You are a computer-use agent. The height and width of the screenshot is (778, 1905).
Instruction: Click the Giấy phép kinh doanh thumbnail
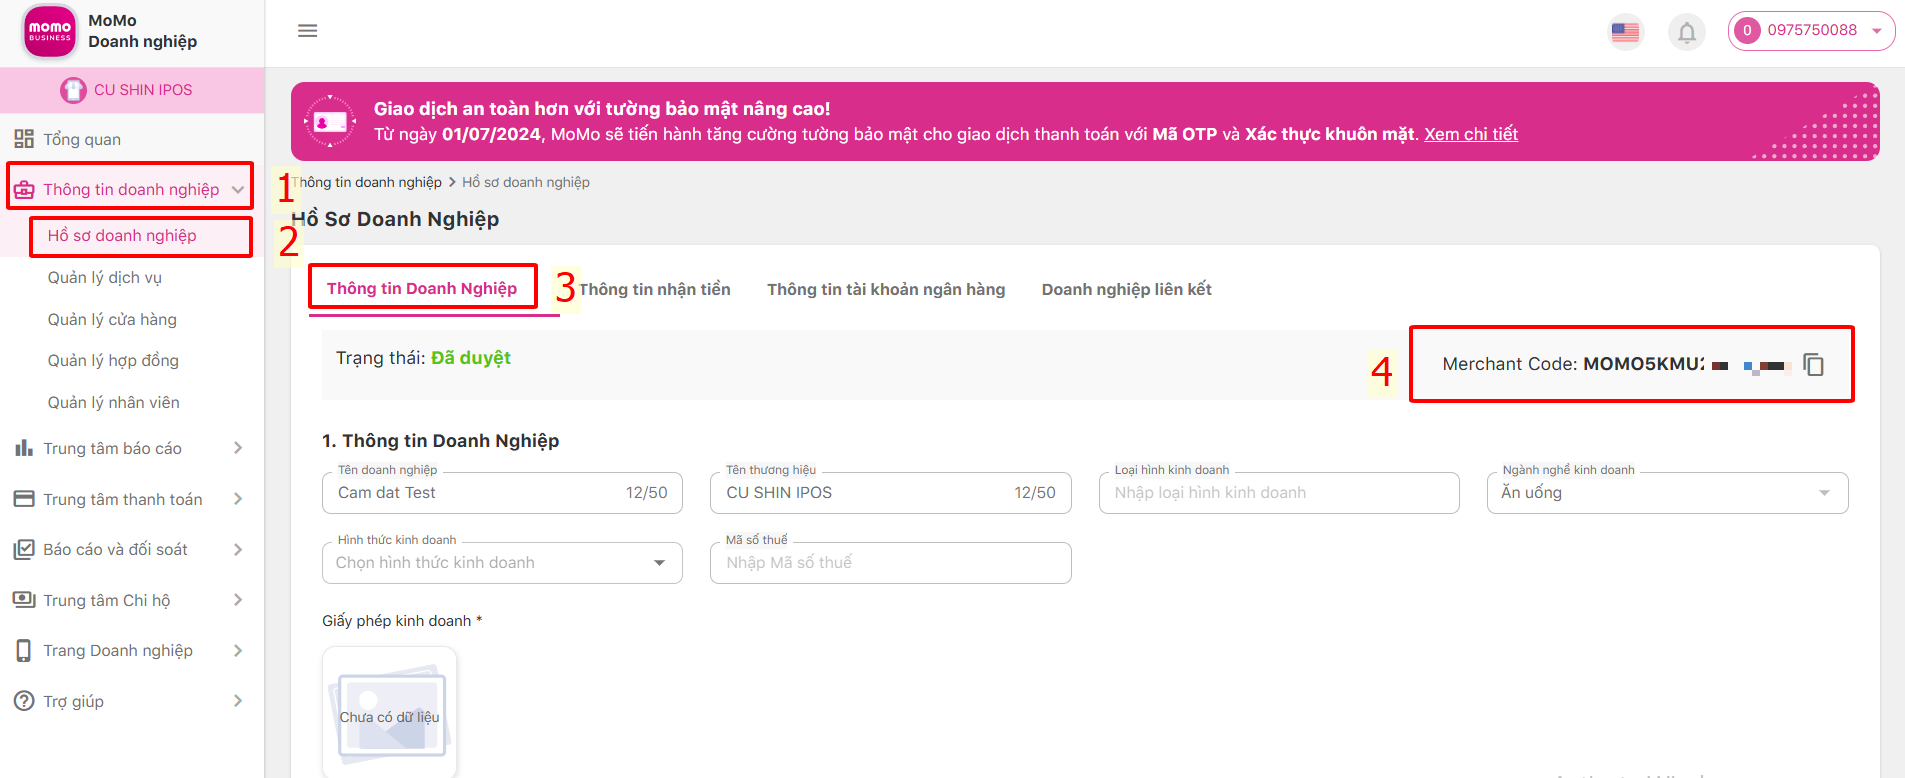tap(389, 712)
